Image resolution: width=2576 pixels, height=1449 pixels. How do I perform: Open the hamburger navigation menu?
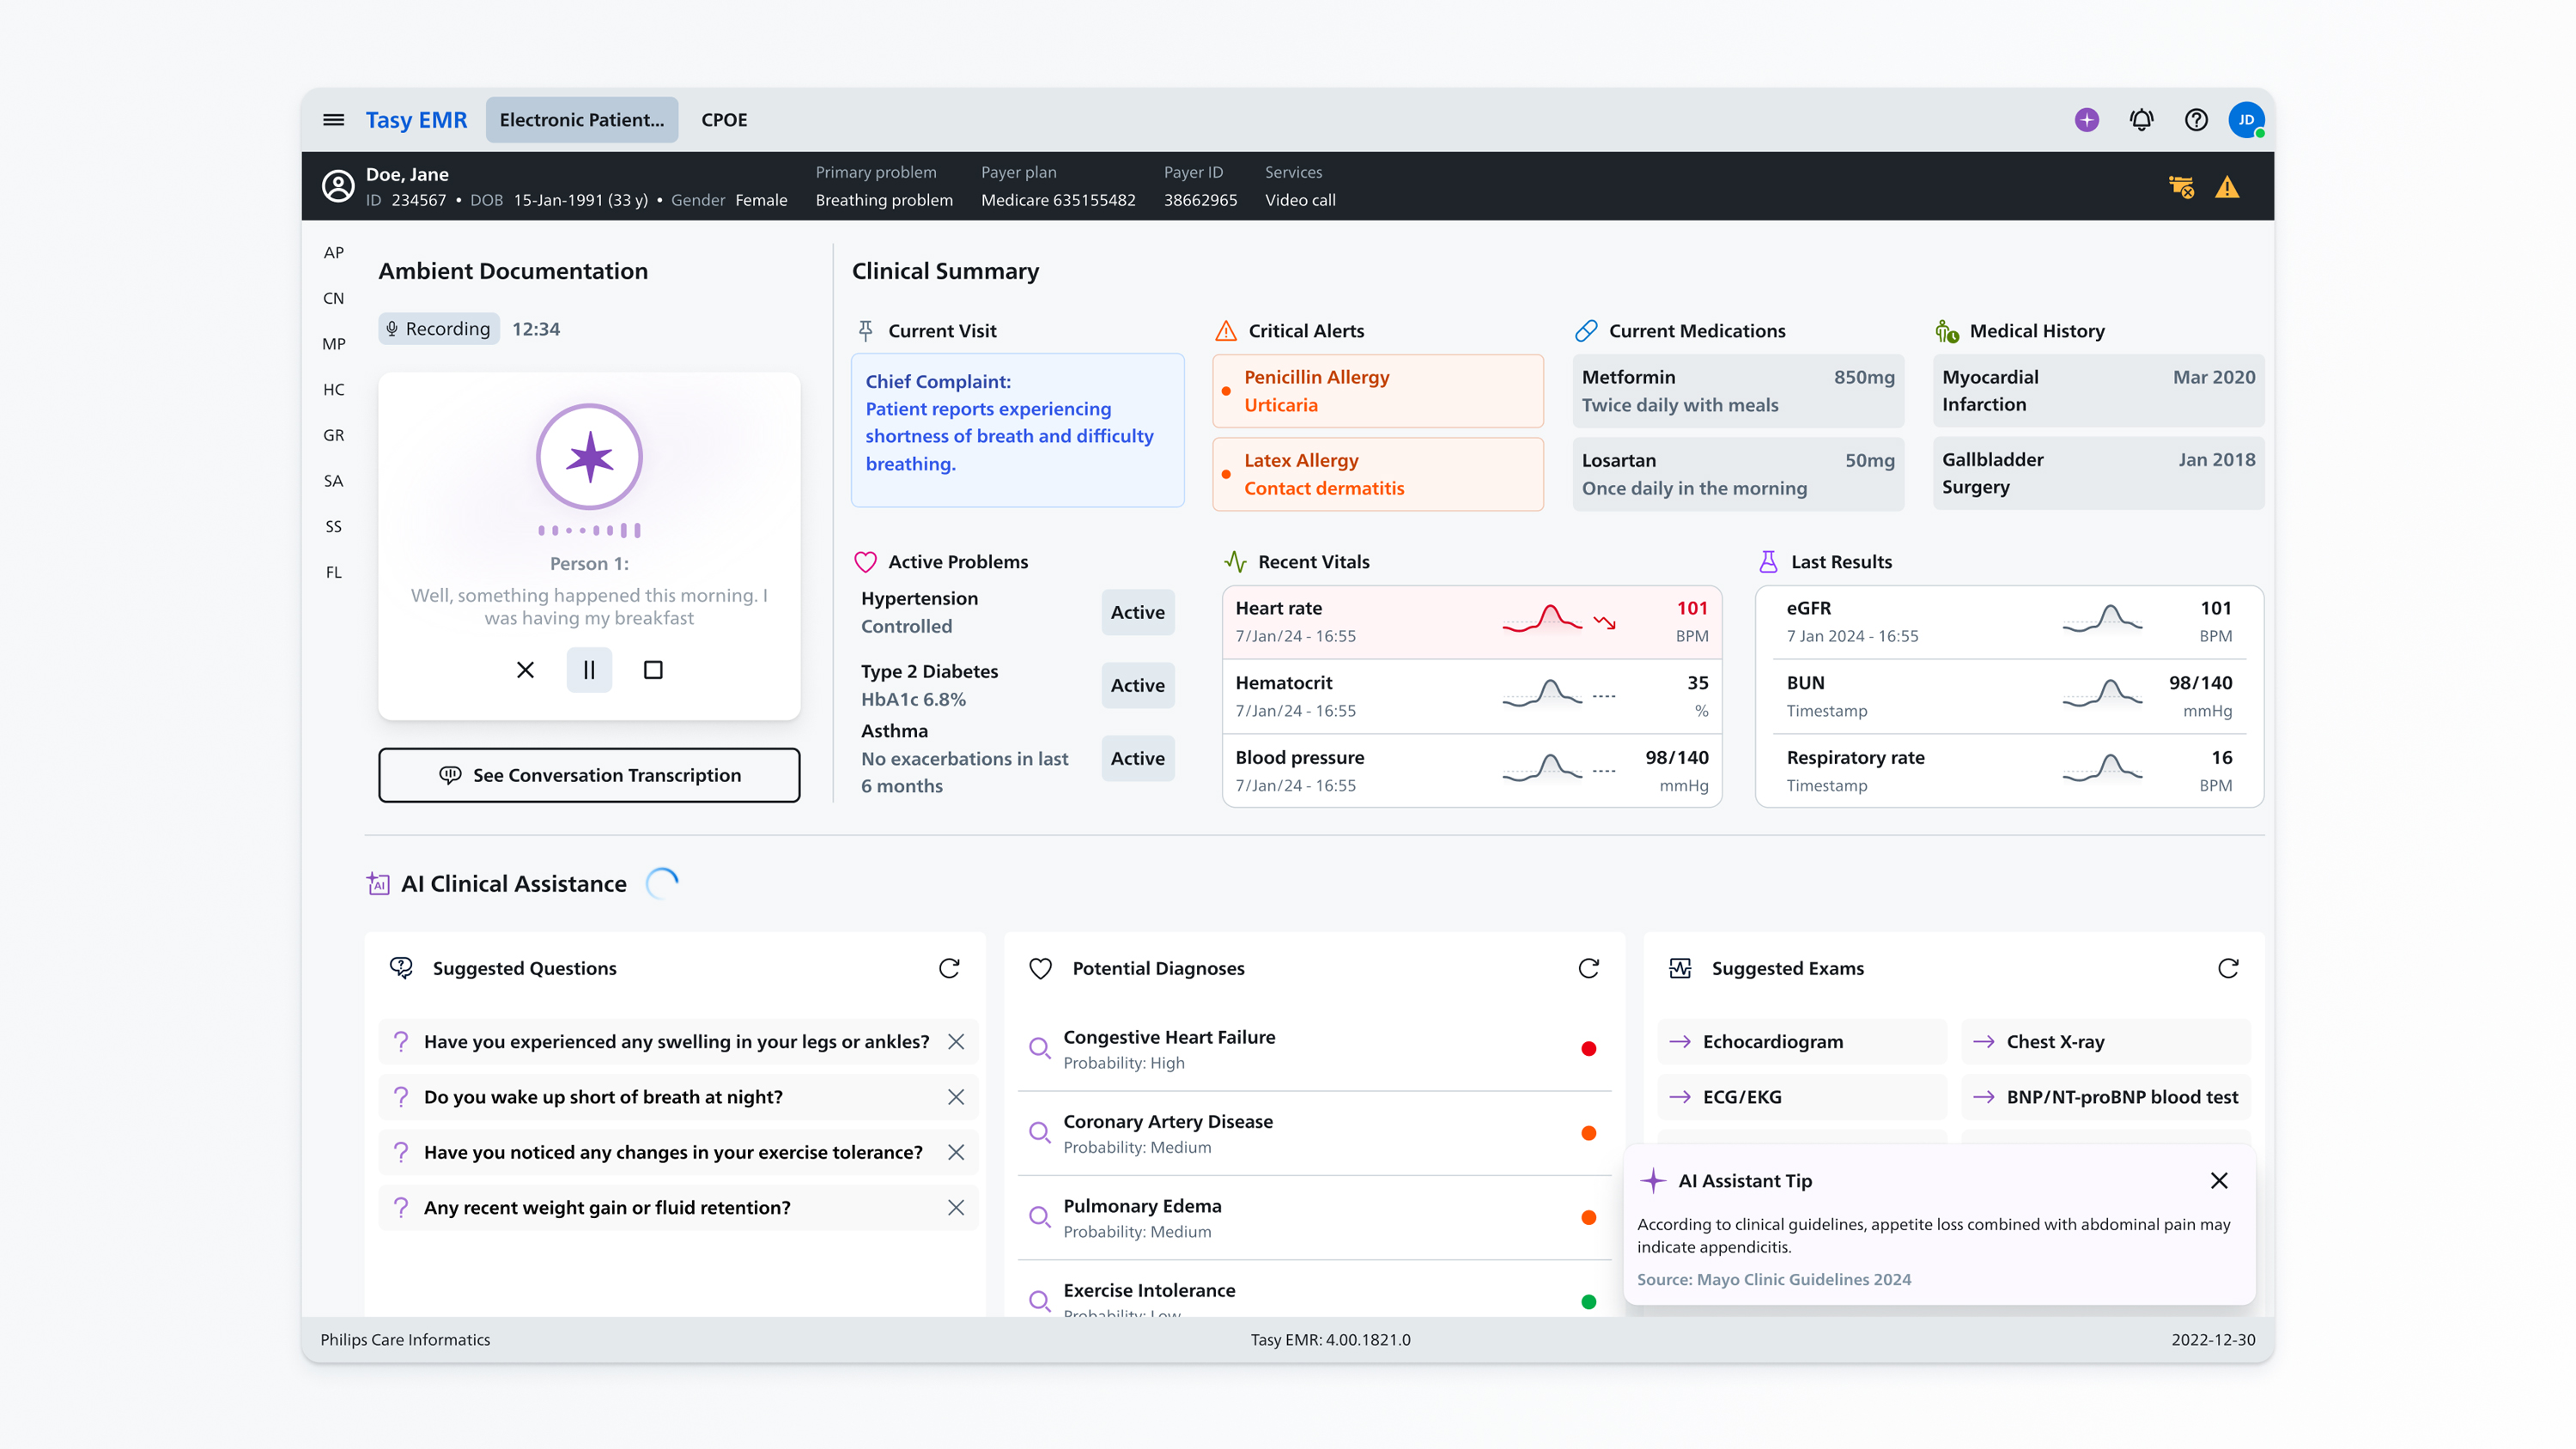coord(333,119)
